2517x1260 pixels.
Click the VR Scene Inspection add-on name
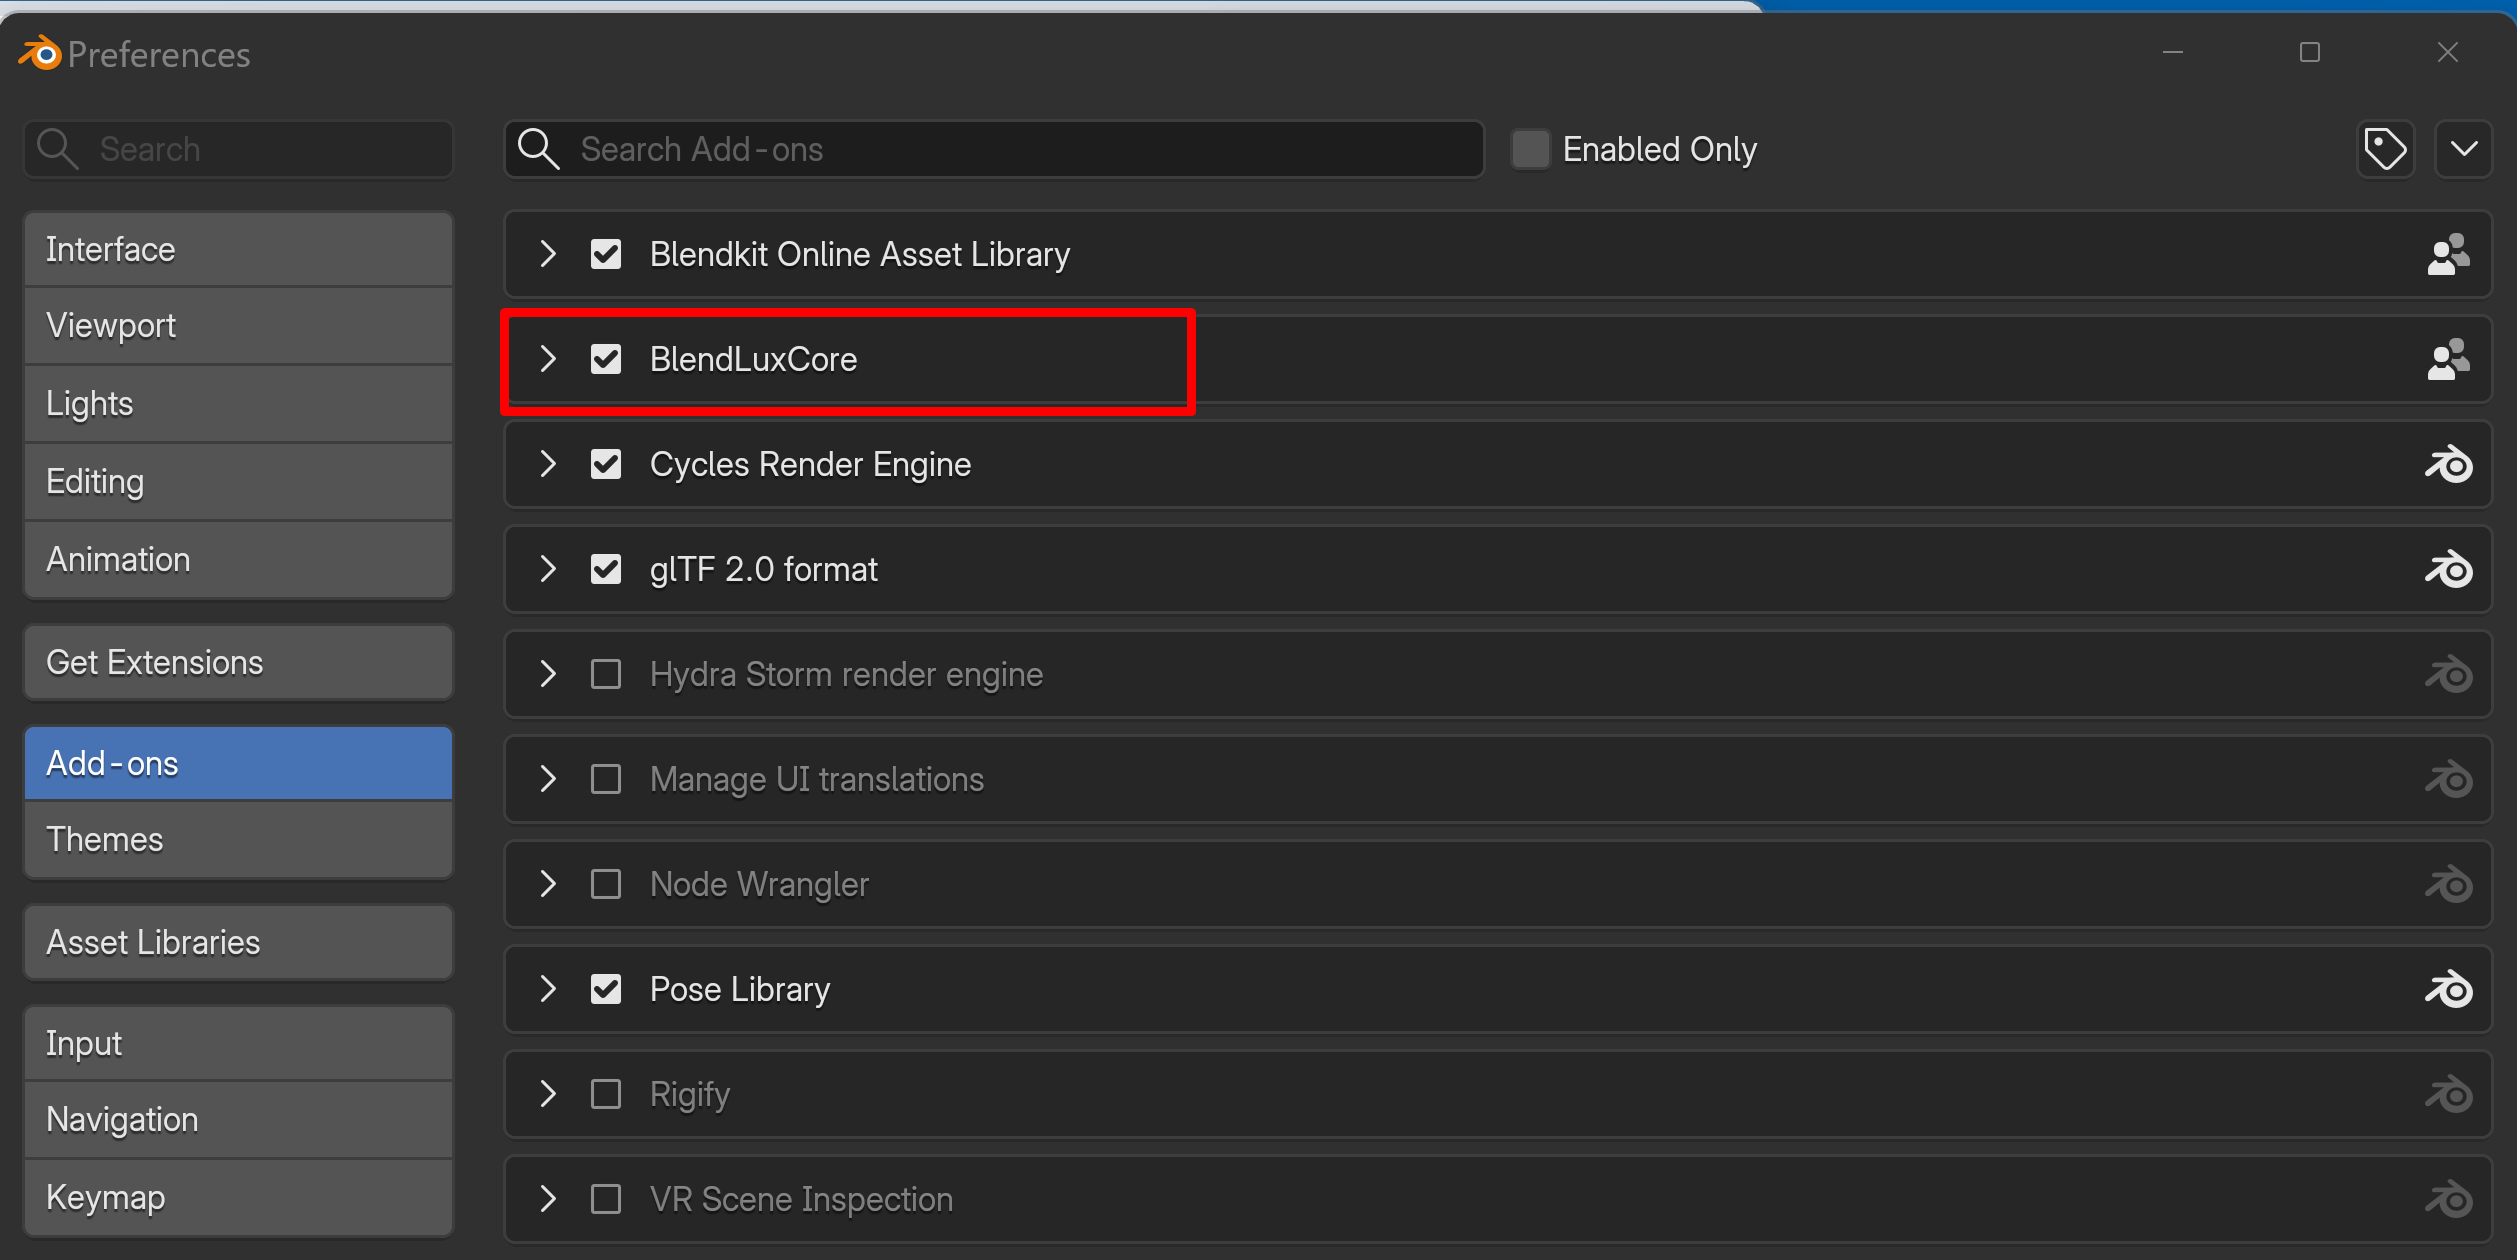[801, 1199]
